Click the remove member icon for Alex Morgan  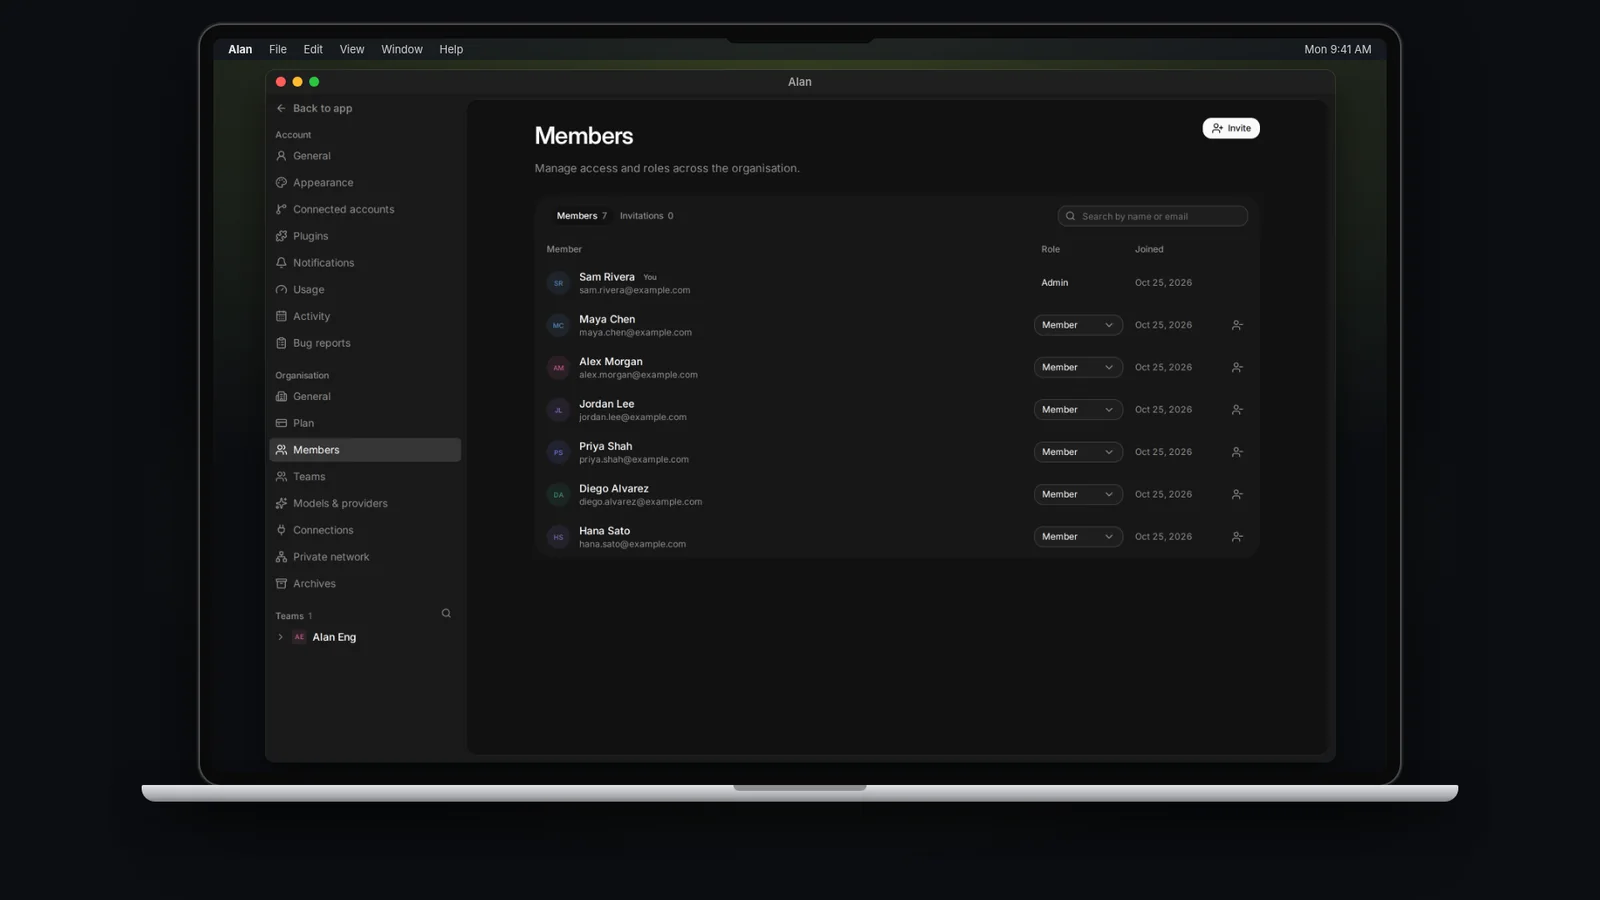(1237, 367)
